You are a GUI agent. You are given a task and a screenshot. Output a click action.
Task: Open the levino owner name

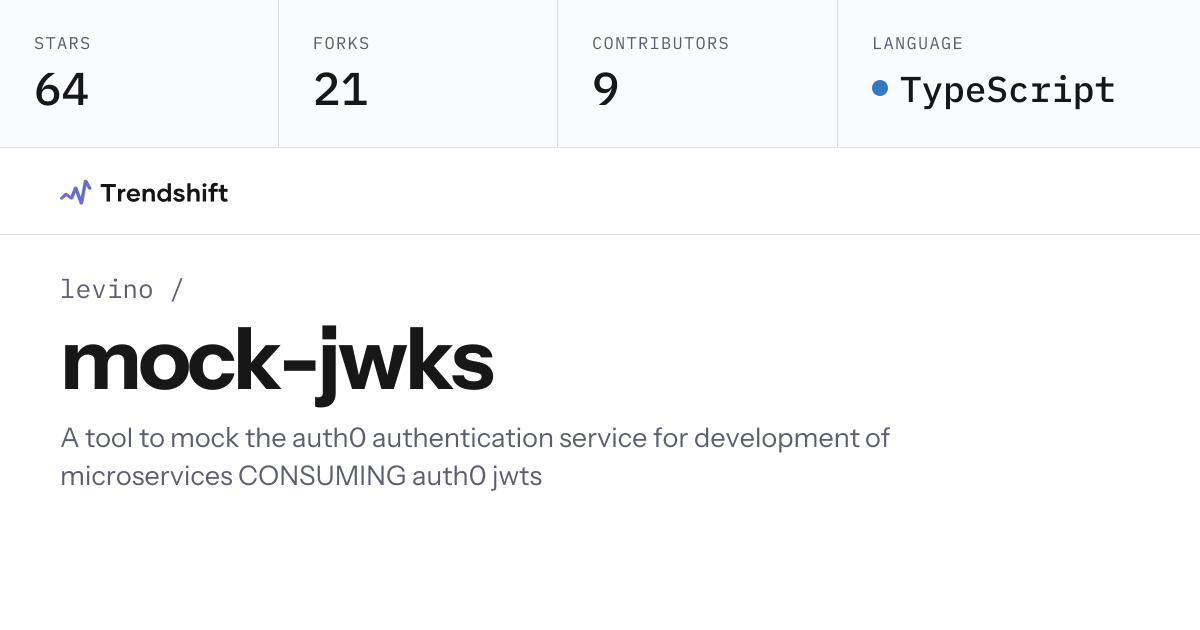click(x=107, y=290)
